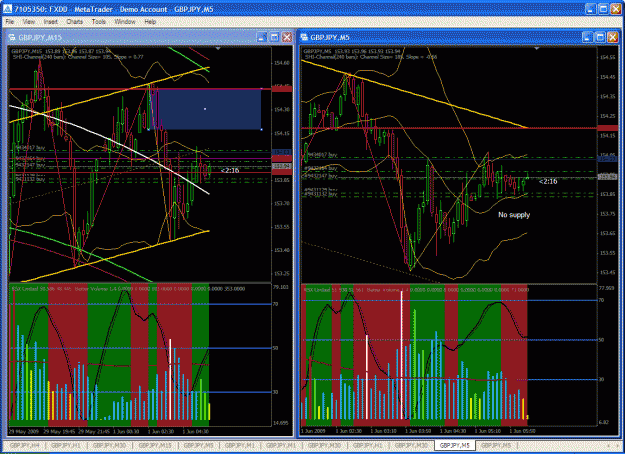This screenshot has width=625, height=454.
Task: Click the "1 Jun 03:10" time label
Action: pyautogui.click(x=383, y=431)
